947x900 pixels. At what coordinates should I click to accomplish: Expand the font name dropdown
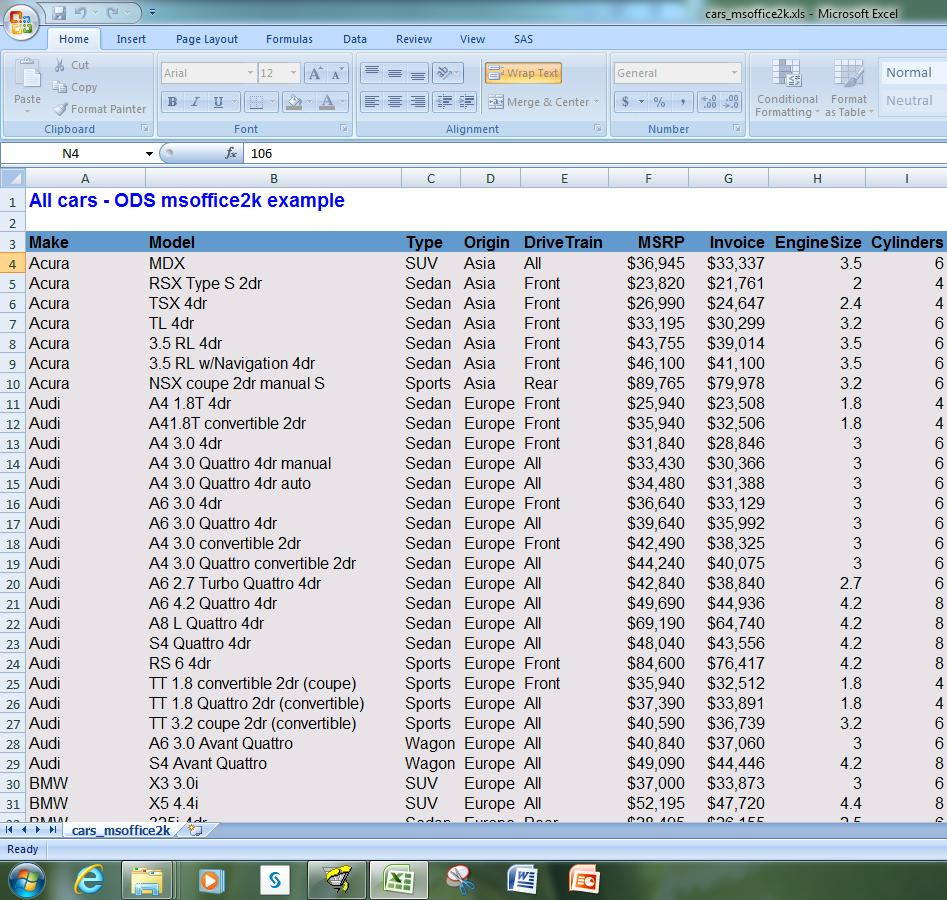click(x=250, y=73)
